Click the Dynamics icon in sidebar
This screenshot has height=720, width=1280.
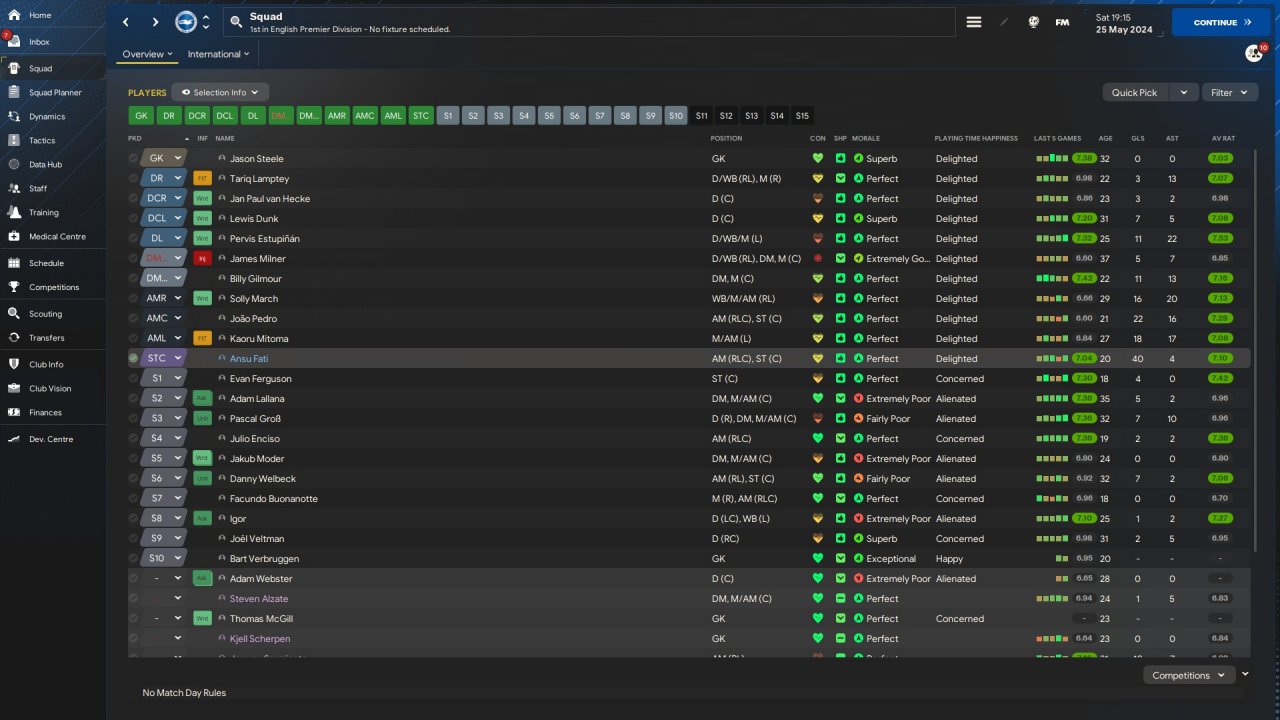[x=14, y=116]
